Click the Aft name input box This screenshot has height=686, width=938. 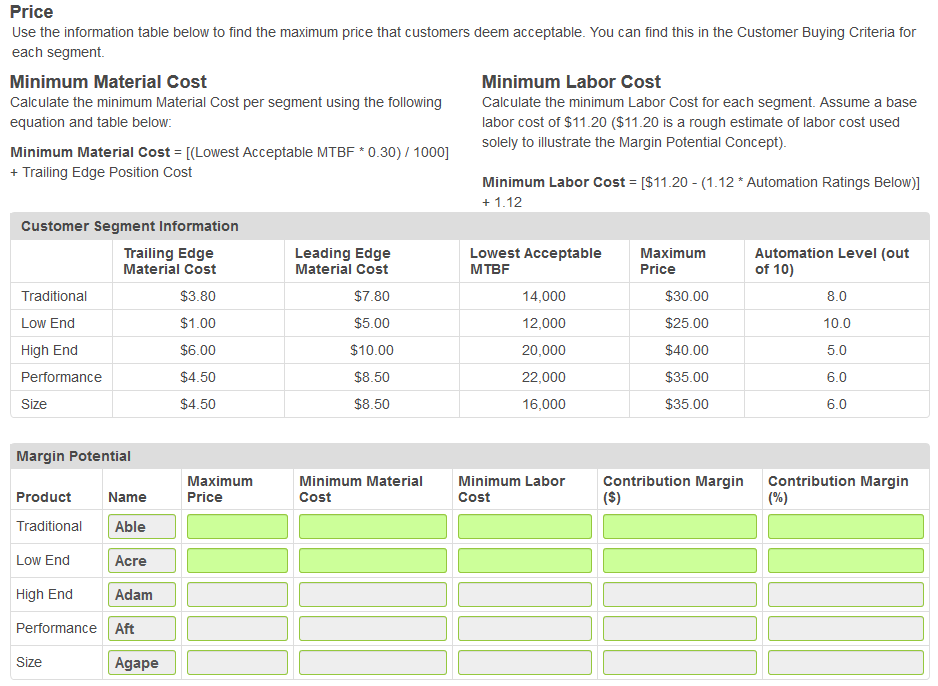[140, 628]
